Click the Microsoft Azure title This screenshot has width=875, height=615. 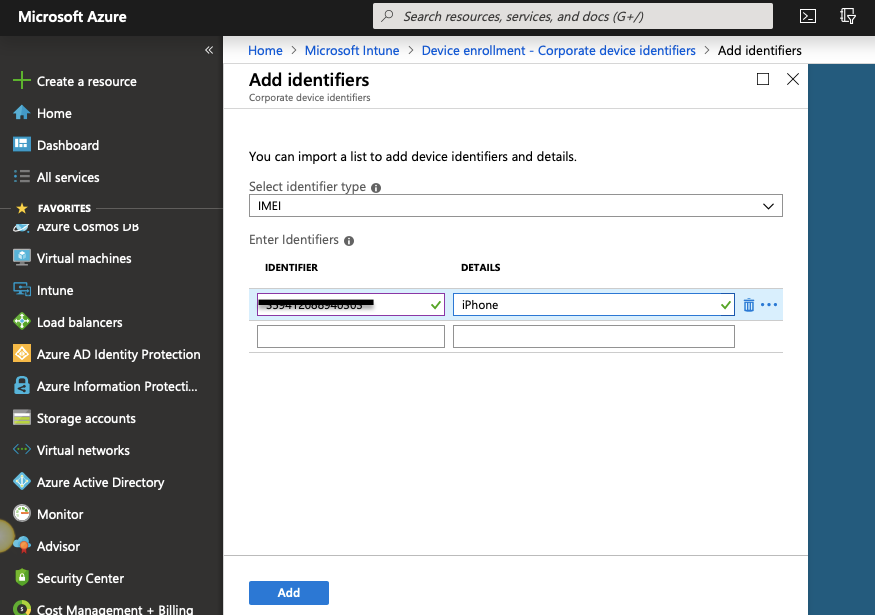[72, 17]
